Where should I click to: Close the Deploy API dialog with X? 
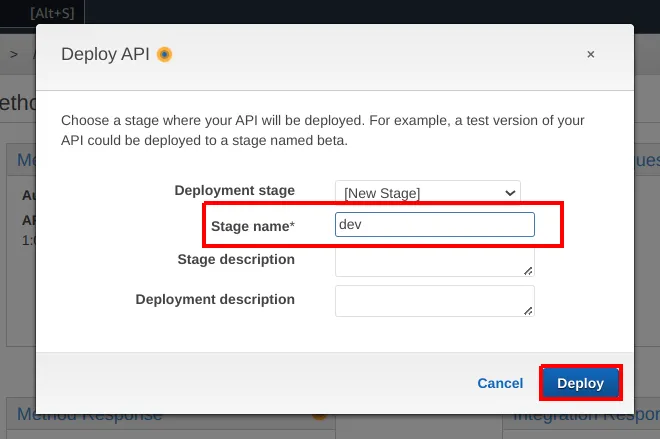point(591,54)
